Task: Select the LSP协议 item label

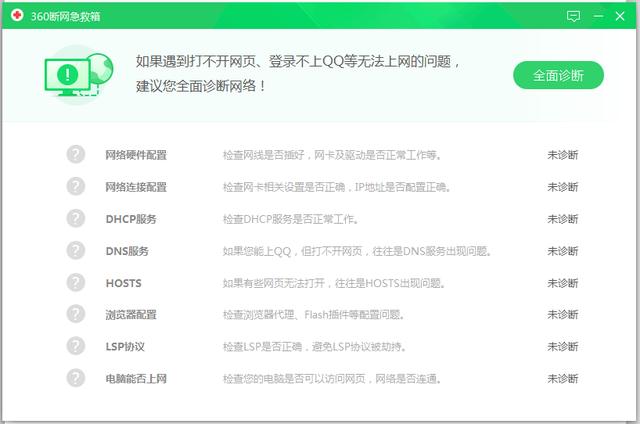Action: [x=125, y=347]
